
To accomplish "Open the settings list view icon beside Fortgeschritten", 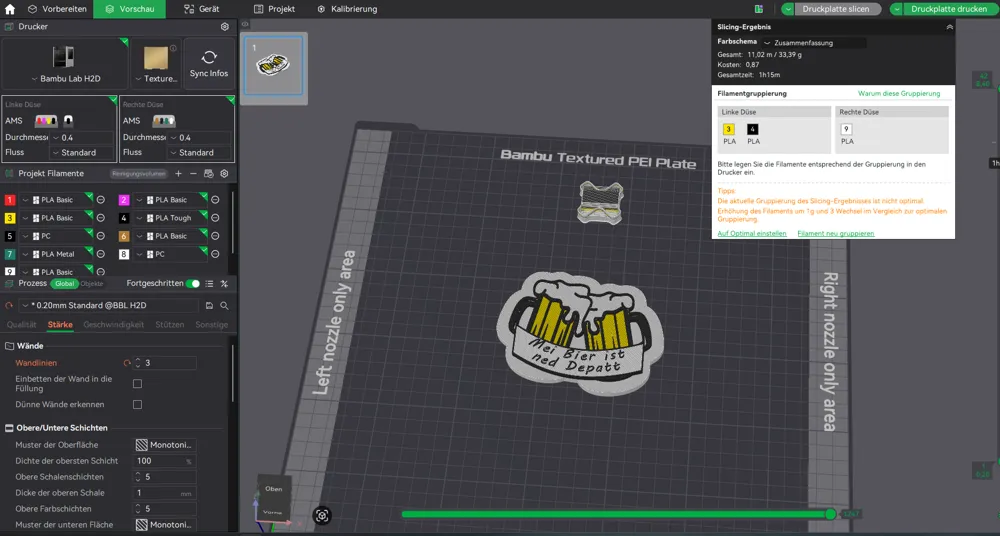I will (x=209, y=283).
